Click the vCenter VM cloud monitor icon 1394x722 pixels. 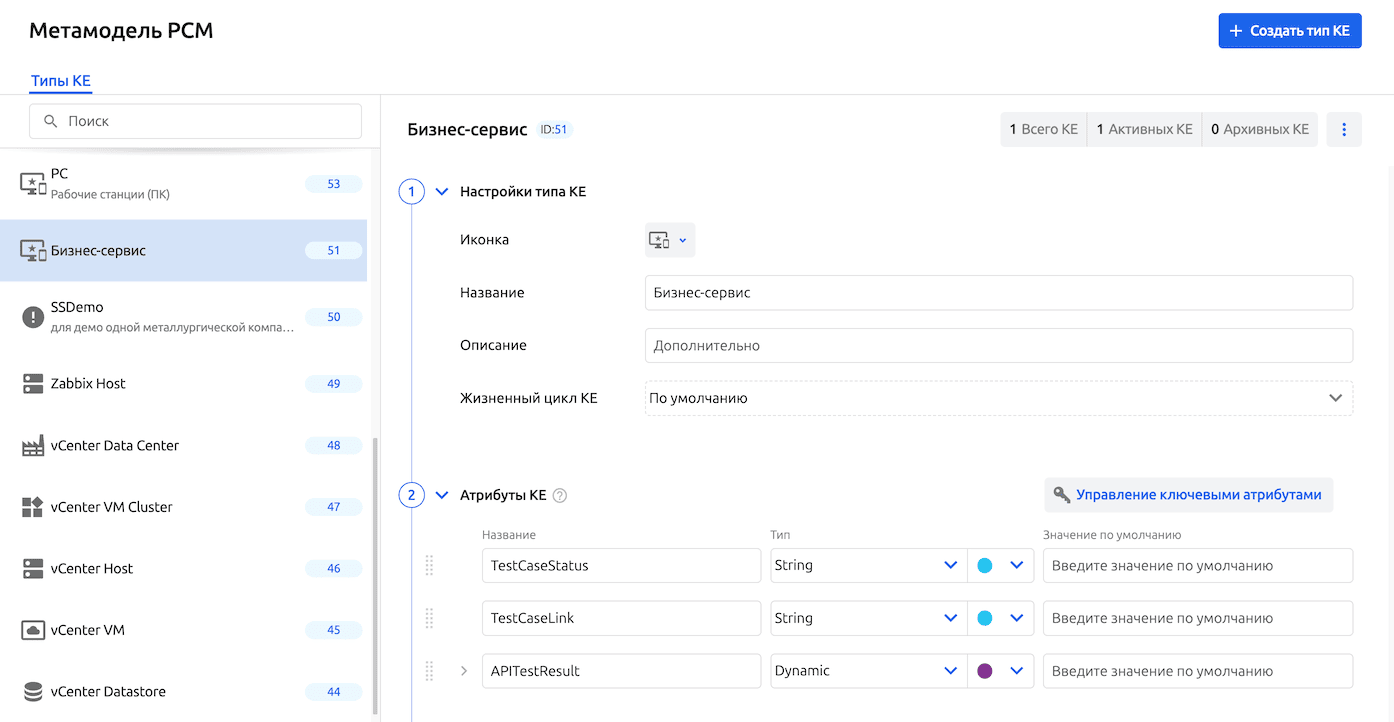click(33, 630)
